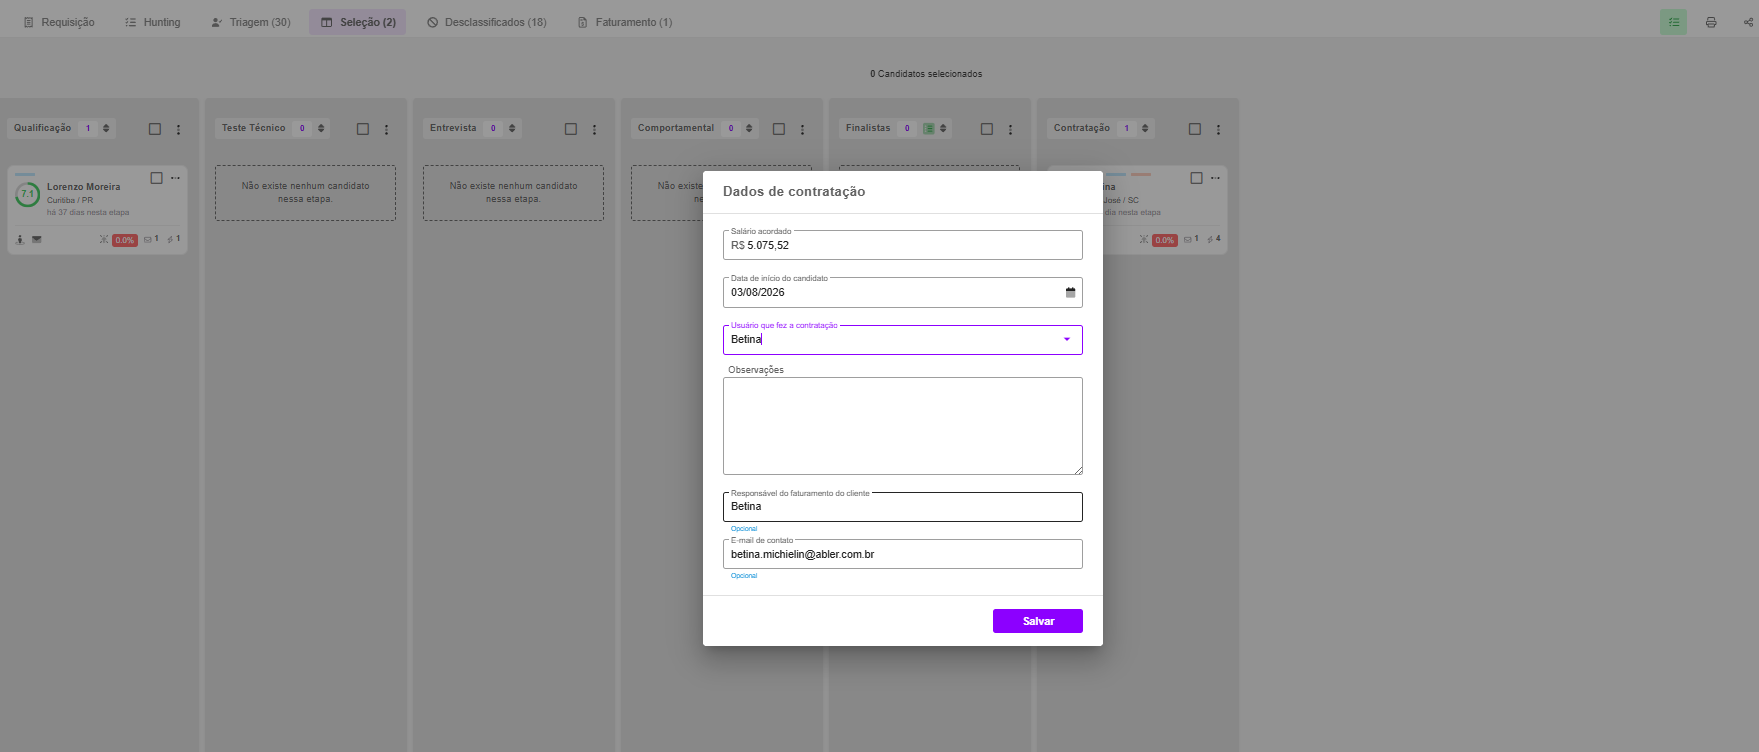Click the mail counter on the Contratação card
This screenshot has width=1759, height=752.
pyautogui.click(x=1191, y=240)
